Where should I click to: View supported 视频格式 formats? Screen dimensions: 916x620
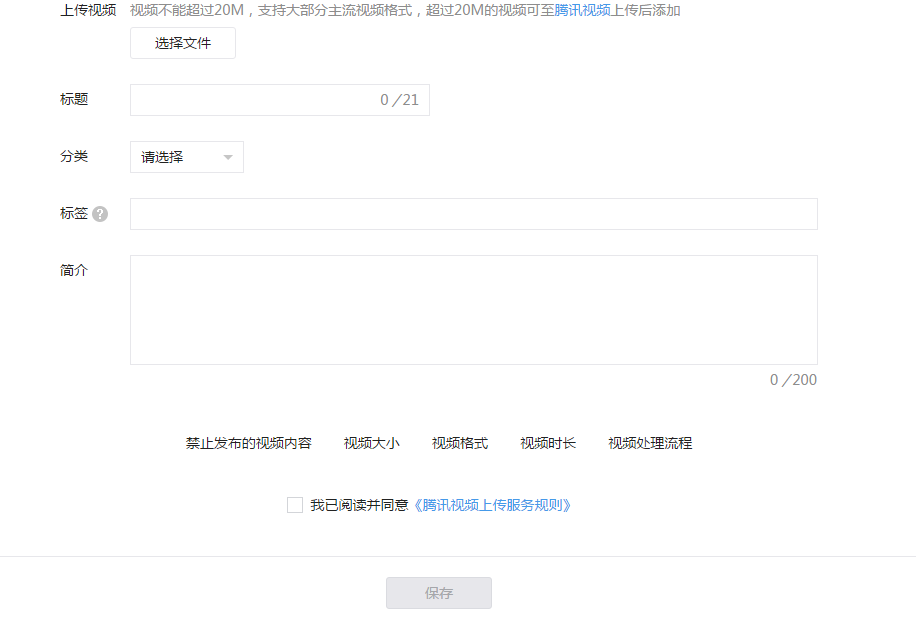click(458, 443)
